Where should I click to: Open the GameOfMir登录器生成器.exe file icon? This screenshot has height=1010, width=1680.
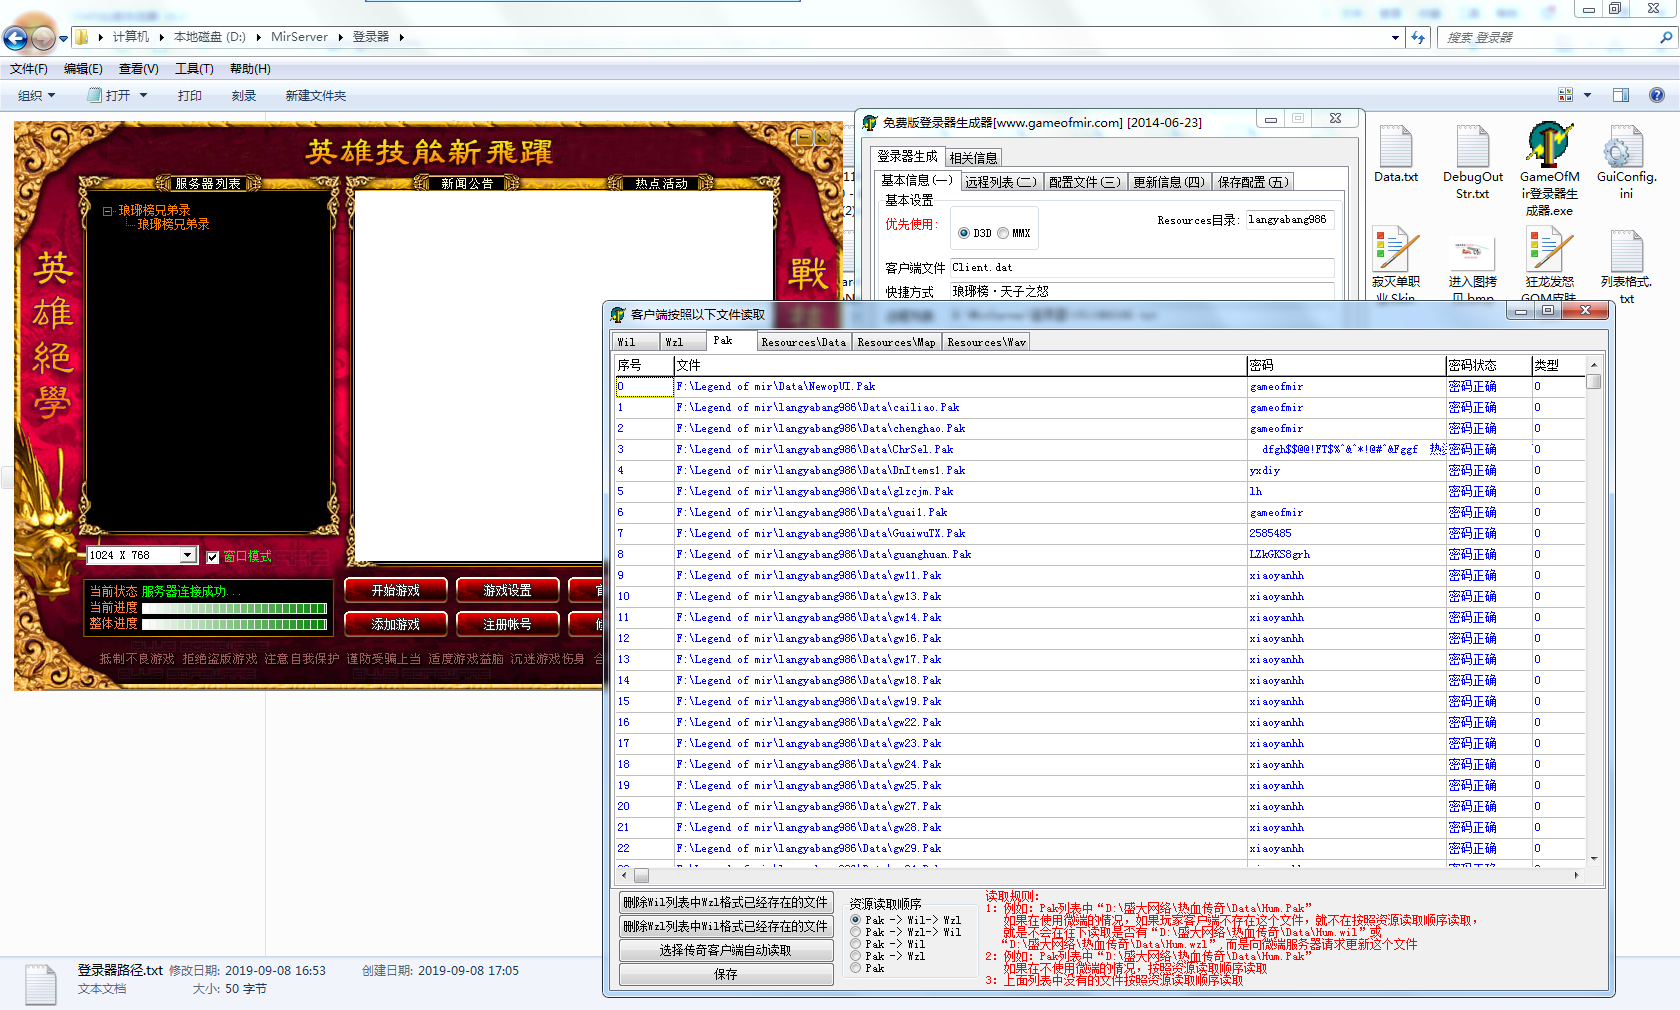tap(1549, 147)
